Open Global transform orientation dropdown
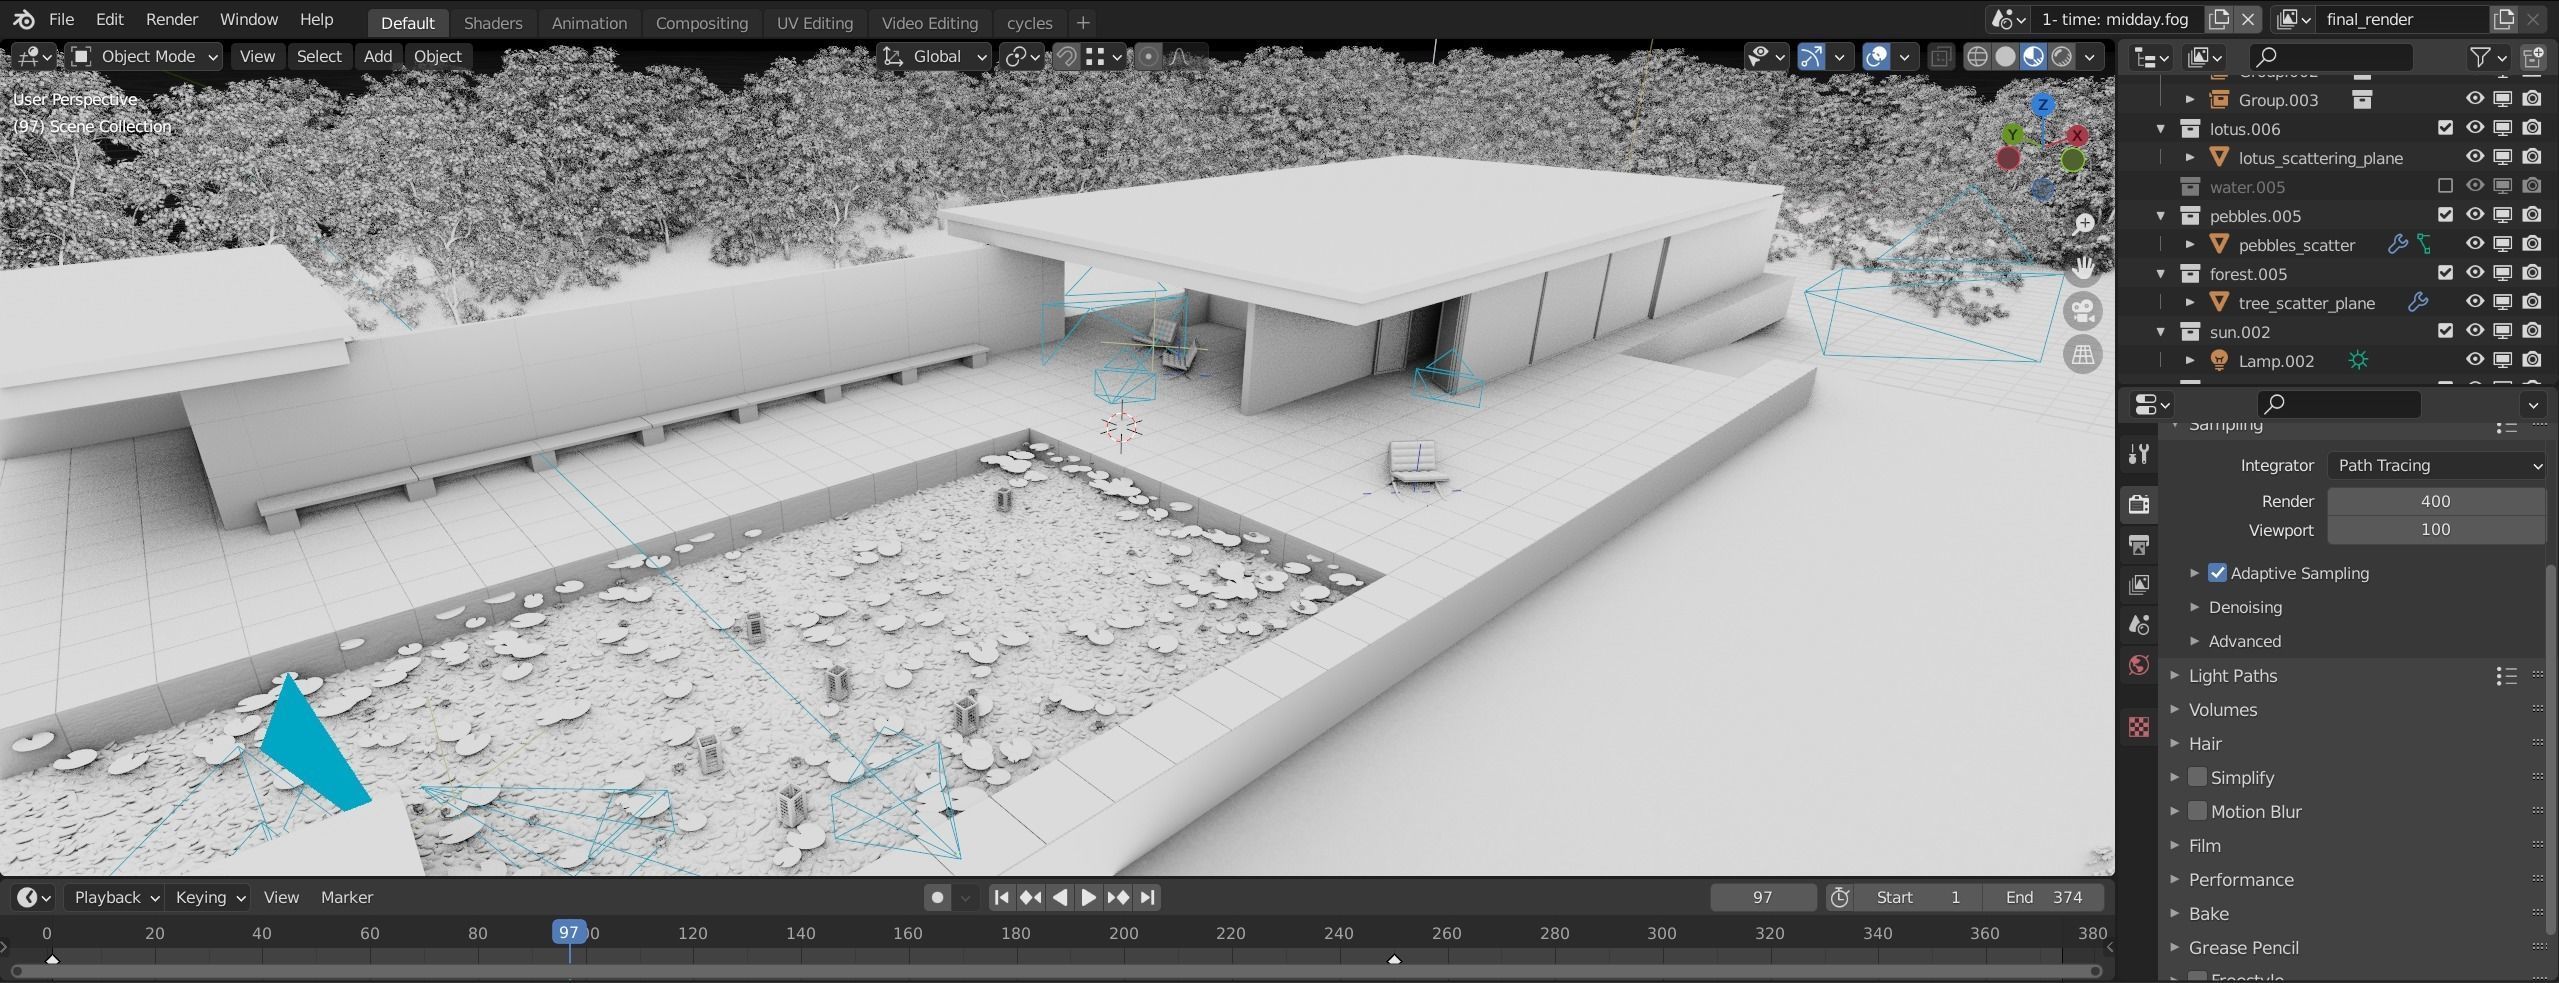This screenshot has height=983, width=2559. (935, 57)
